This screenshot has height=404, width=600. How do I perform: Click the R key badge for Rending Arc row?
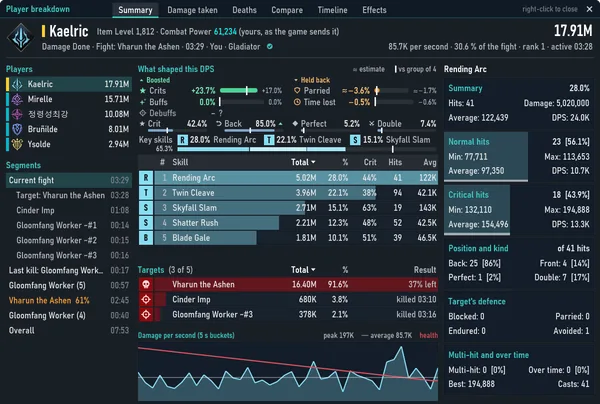click(146, 178)
